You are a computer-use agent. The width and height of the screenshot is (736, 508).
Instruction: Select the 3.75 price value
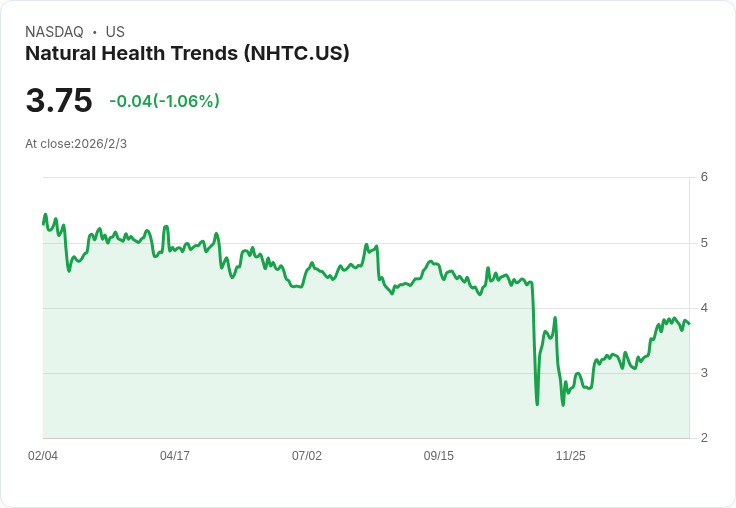pyautogui.click(x=59, y=100)
